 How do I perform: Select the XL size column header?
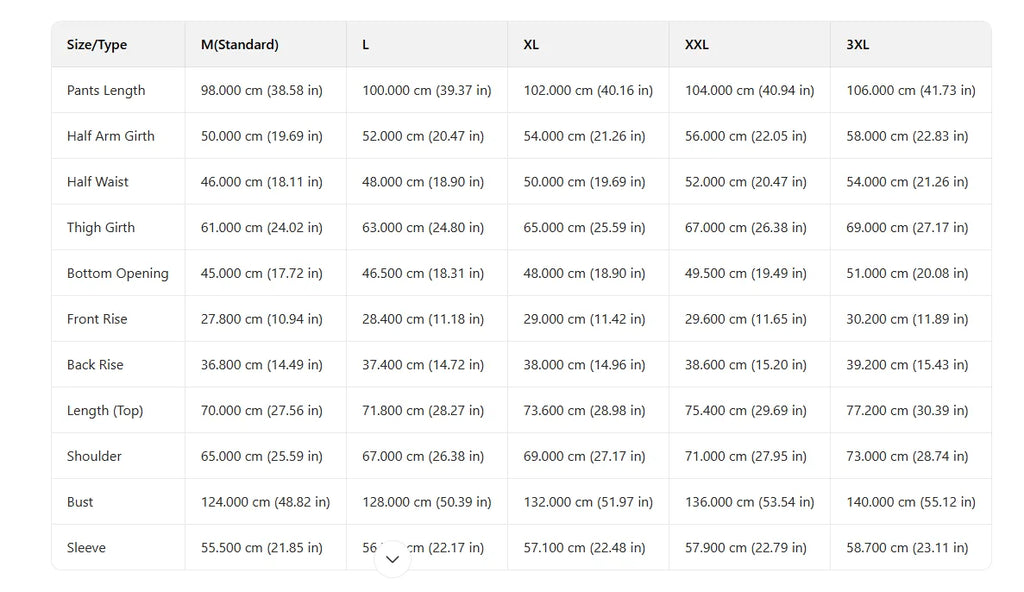tap(531, 44)
